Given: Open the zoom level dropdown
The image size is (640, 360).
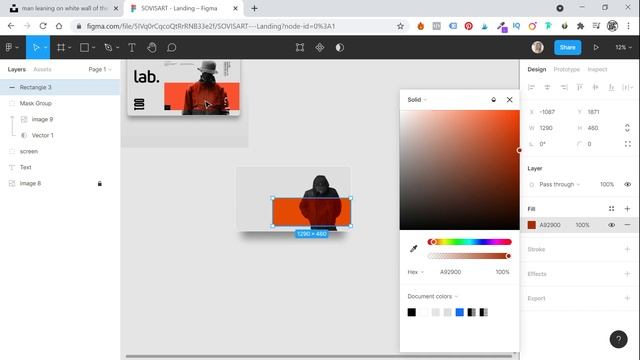Looking at the screenshot, I should 623,47.
